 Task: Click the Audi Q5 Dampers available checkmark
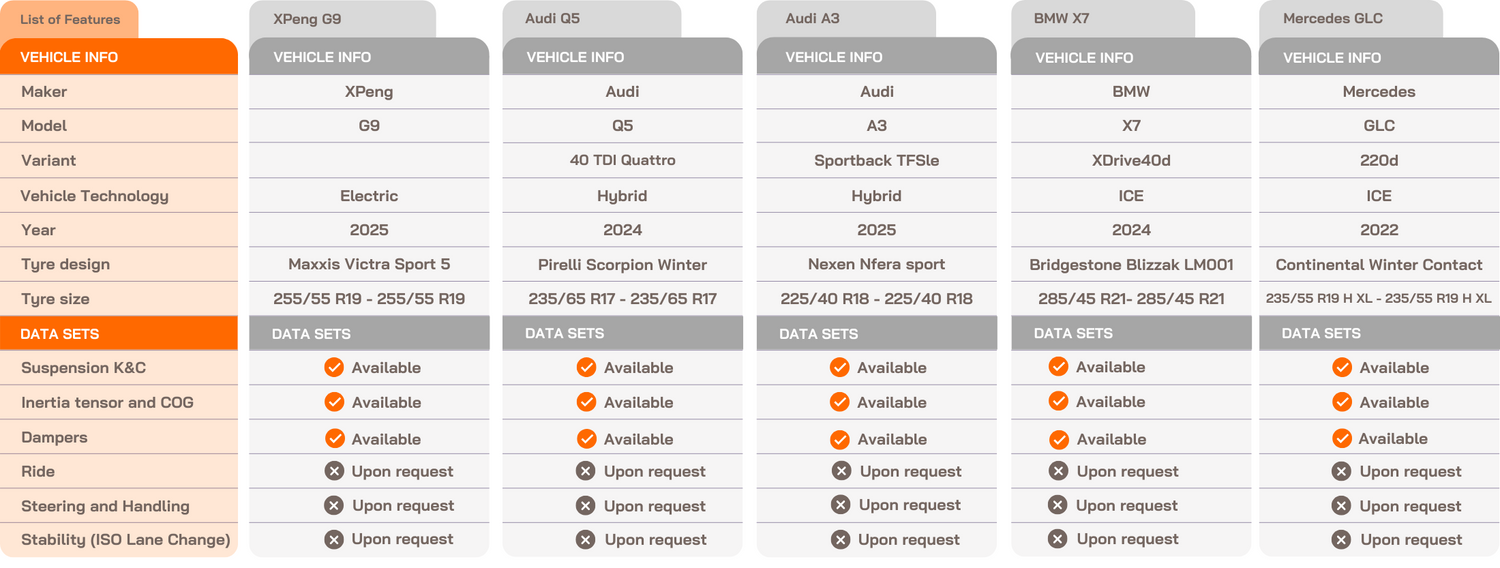586,439
